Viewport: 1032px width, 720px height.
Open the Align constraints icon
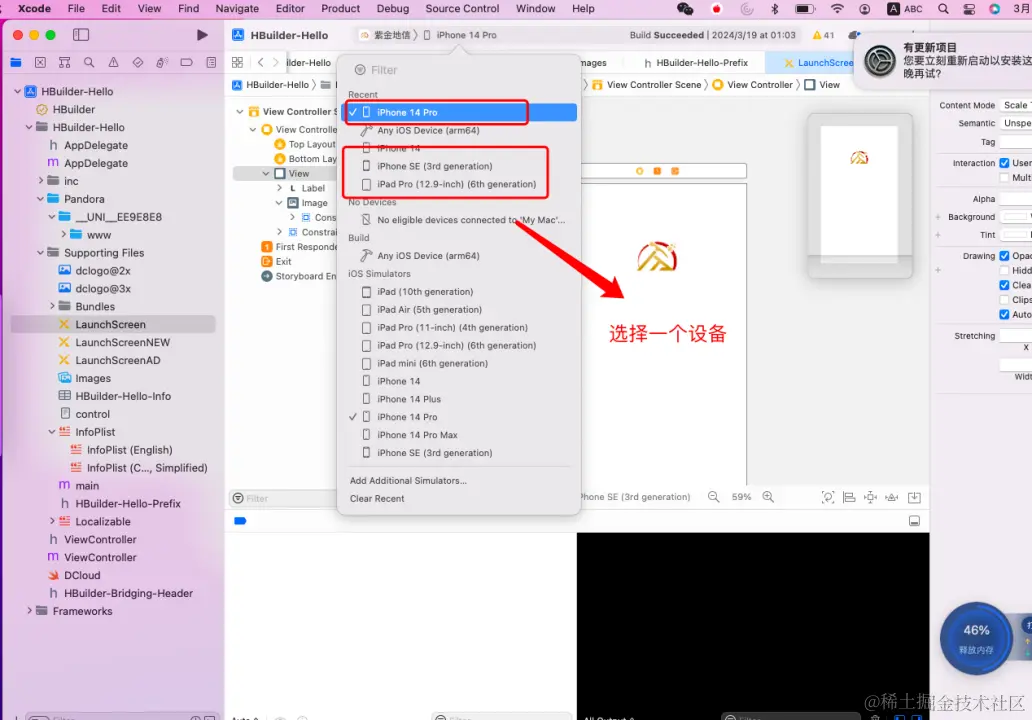point(849,498)
